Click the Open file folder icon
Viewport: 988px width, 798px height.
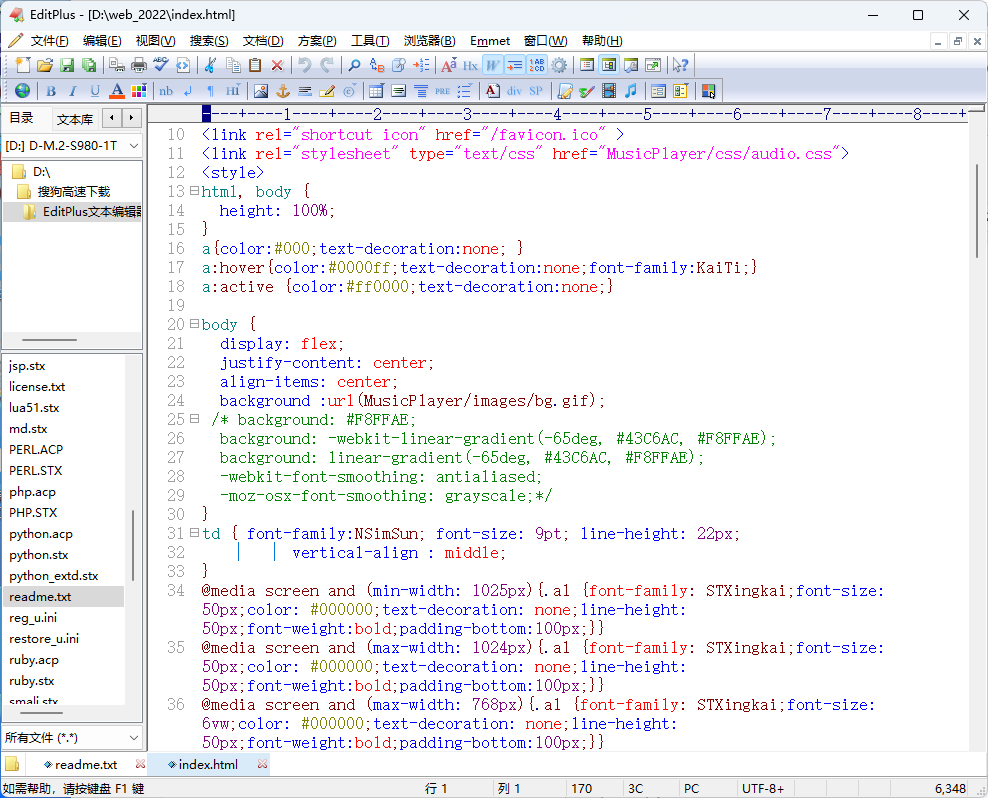45,65
